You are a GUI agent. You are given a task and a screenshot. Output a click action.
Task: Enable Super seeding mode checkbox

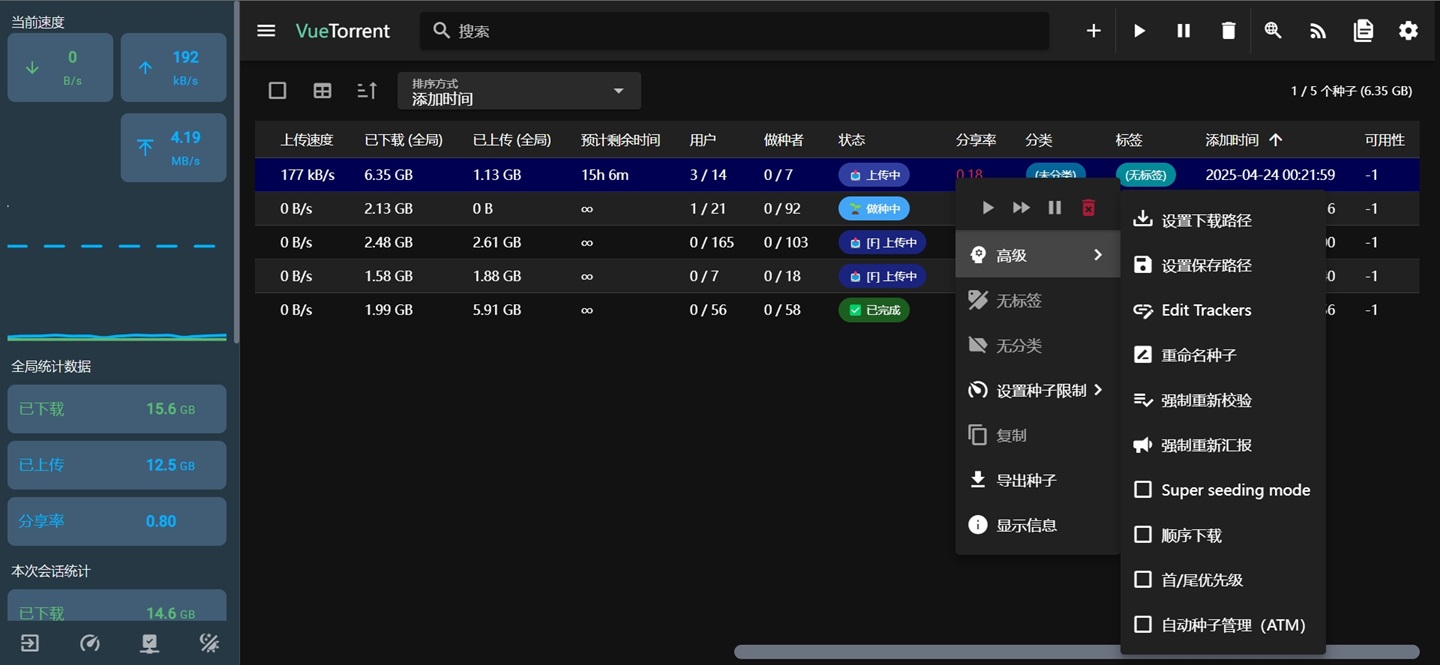click(x=1143, y=490)
